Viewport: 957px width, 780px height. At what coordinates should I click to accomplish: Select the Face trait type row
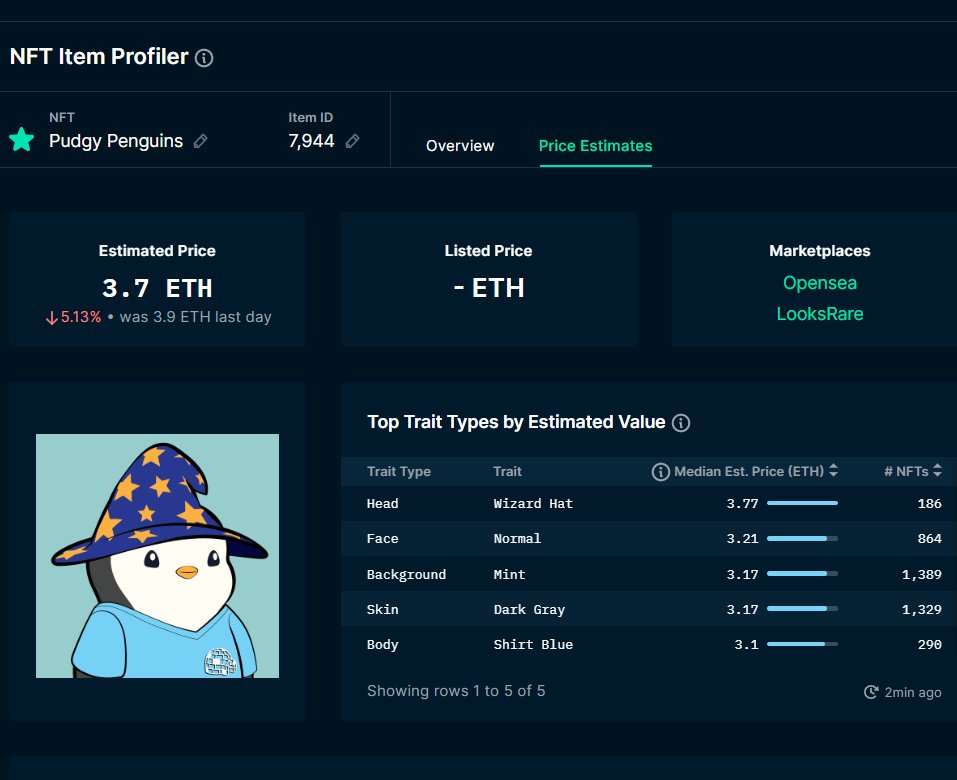click(x=649, y=539)
